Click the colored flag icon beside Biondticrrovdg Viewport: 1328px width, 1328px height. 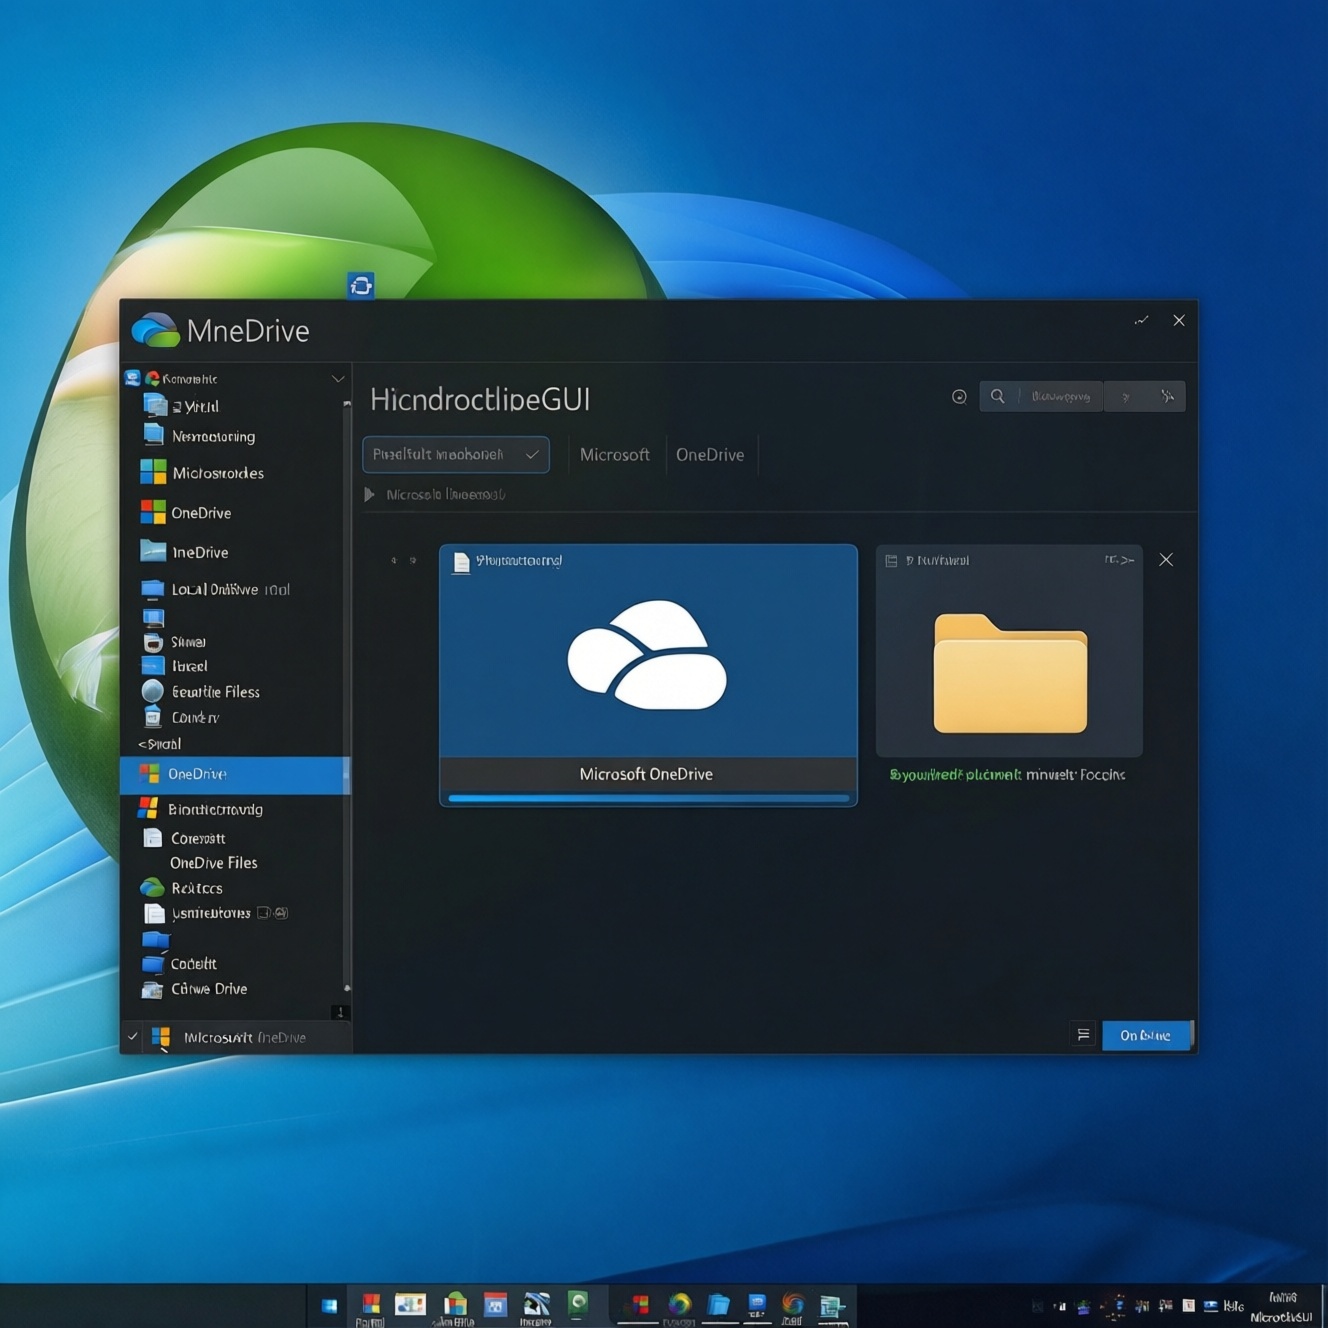click(149, 808)
